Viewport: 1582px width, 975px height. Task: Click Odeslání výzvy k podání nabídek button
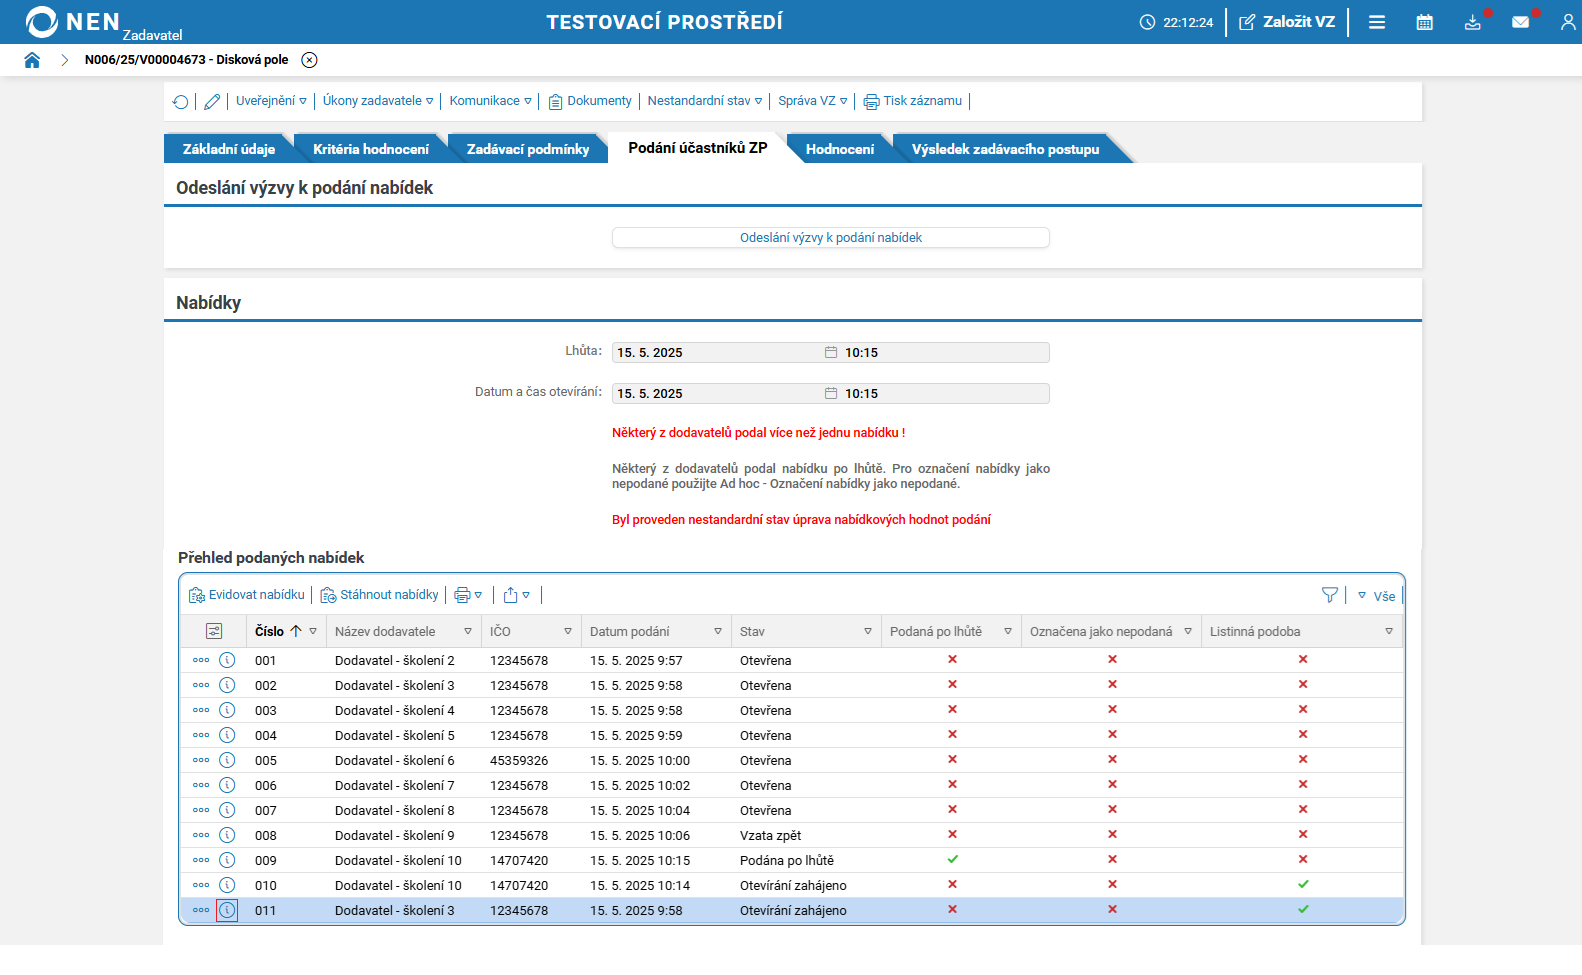tap(830, 237)
